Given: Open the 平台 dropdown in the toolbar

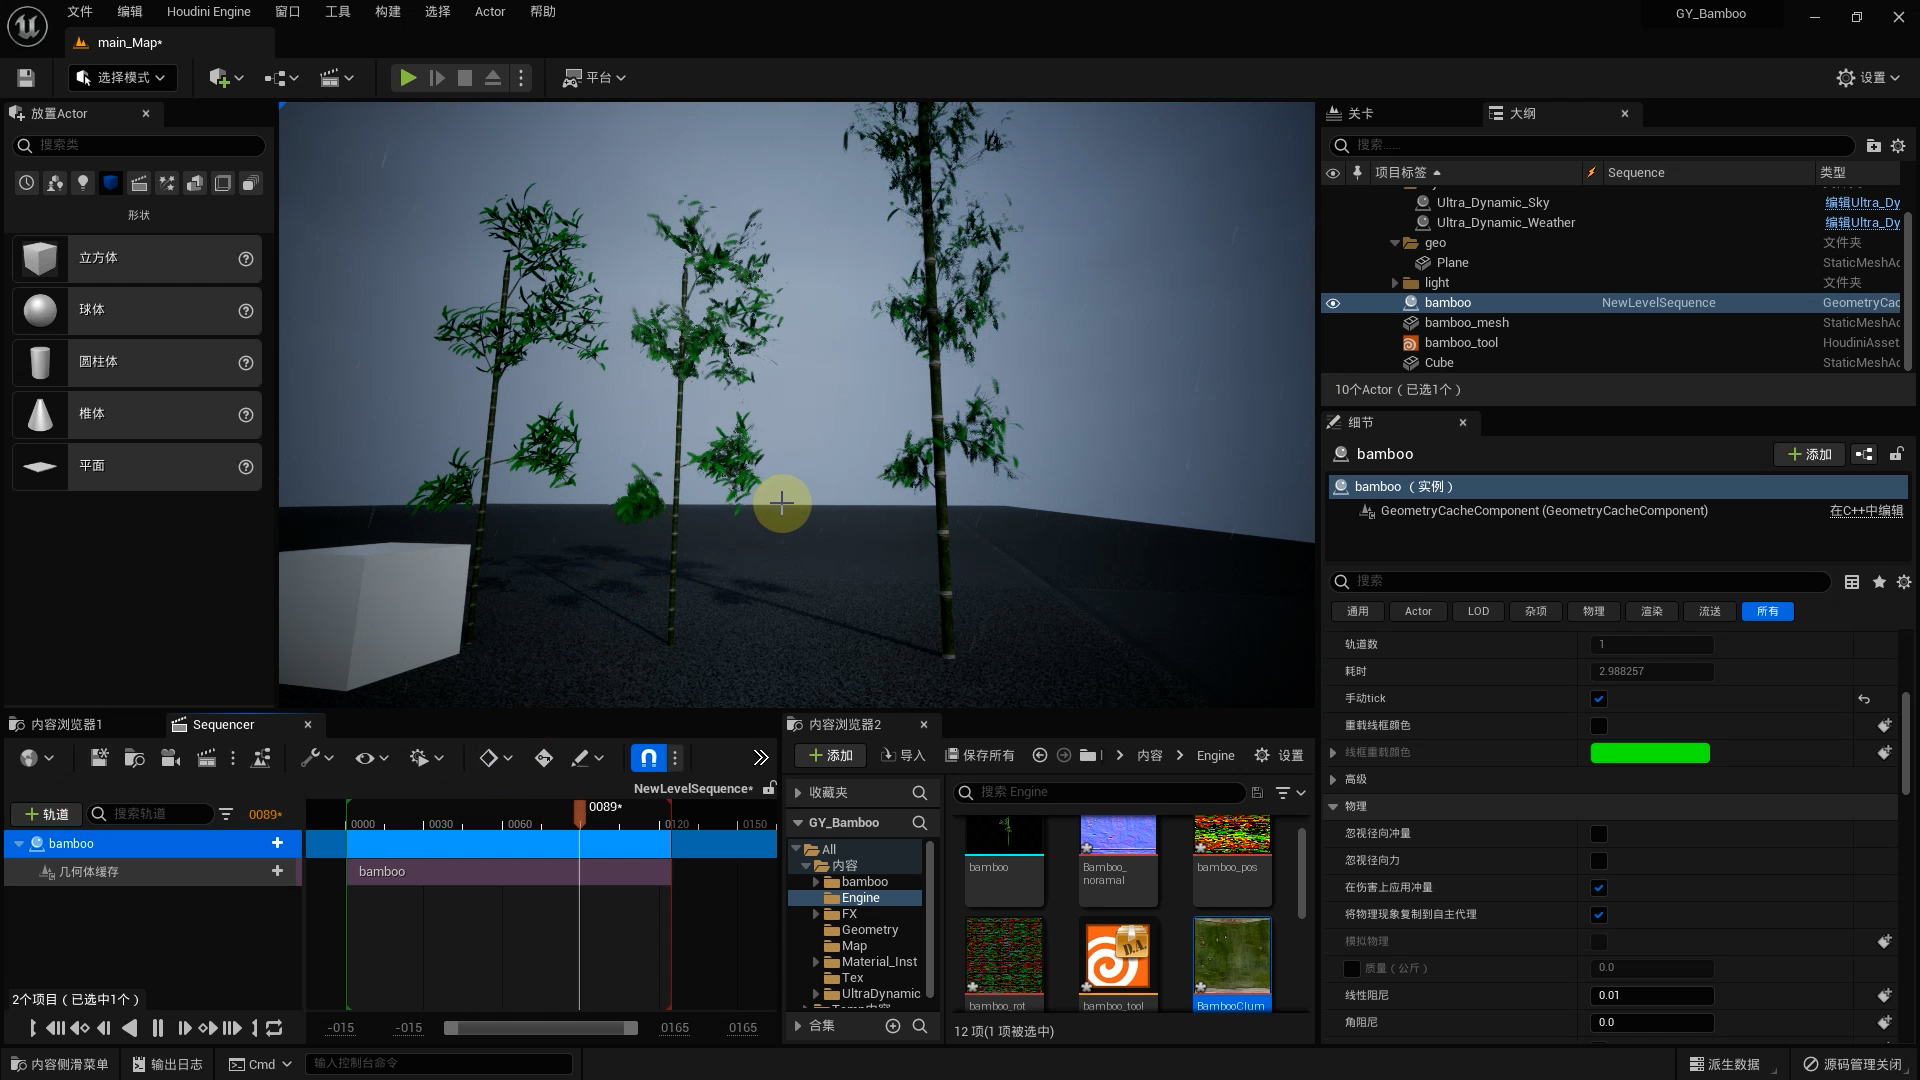Looking at the screenshot, I should pos(595,77).
